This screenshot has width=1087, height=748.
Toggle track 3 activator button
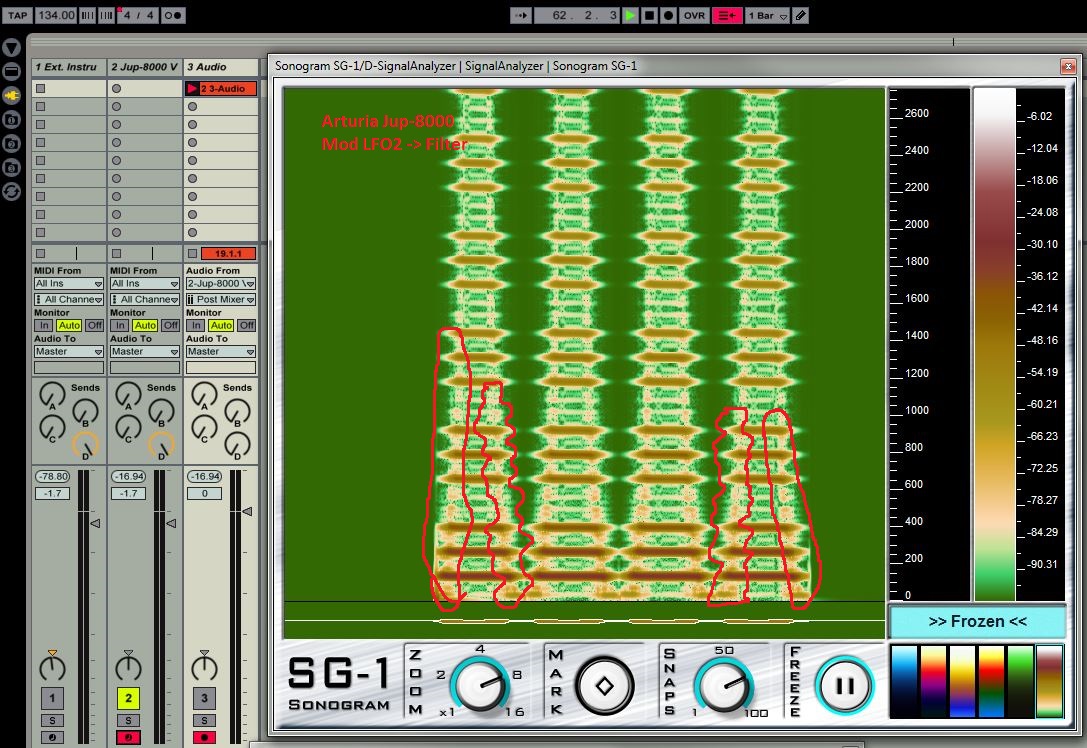click(x=205, y=698)
